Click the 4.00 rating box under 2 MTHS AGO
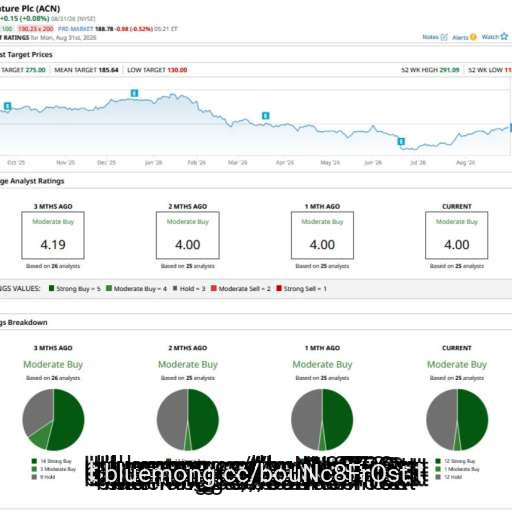 click(x=188, y=235)
